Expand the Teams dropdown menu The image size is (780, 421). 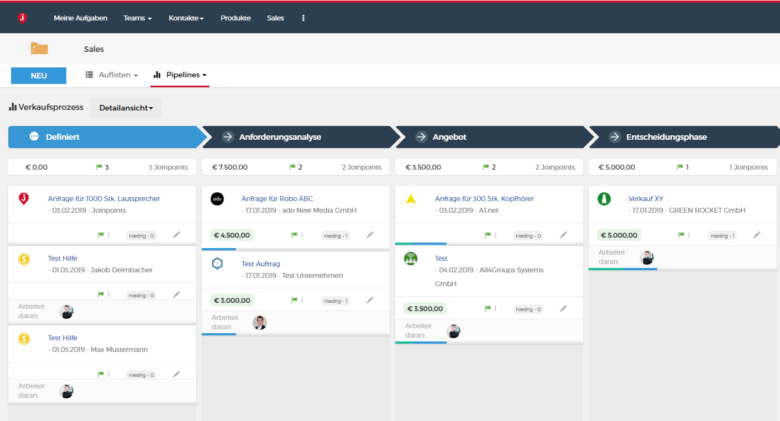pyautogui.click(x=138, y=18)
